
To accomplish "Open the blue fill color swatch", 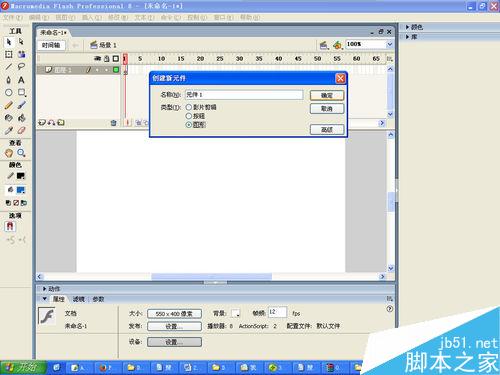I will 21,190.
